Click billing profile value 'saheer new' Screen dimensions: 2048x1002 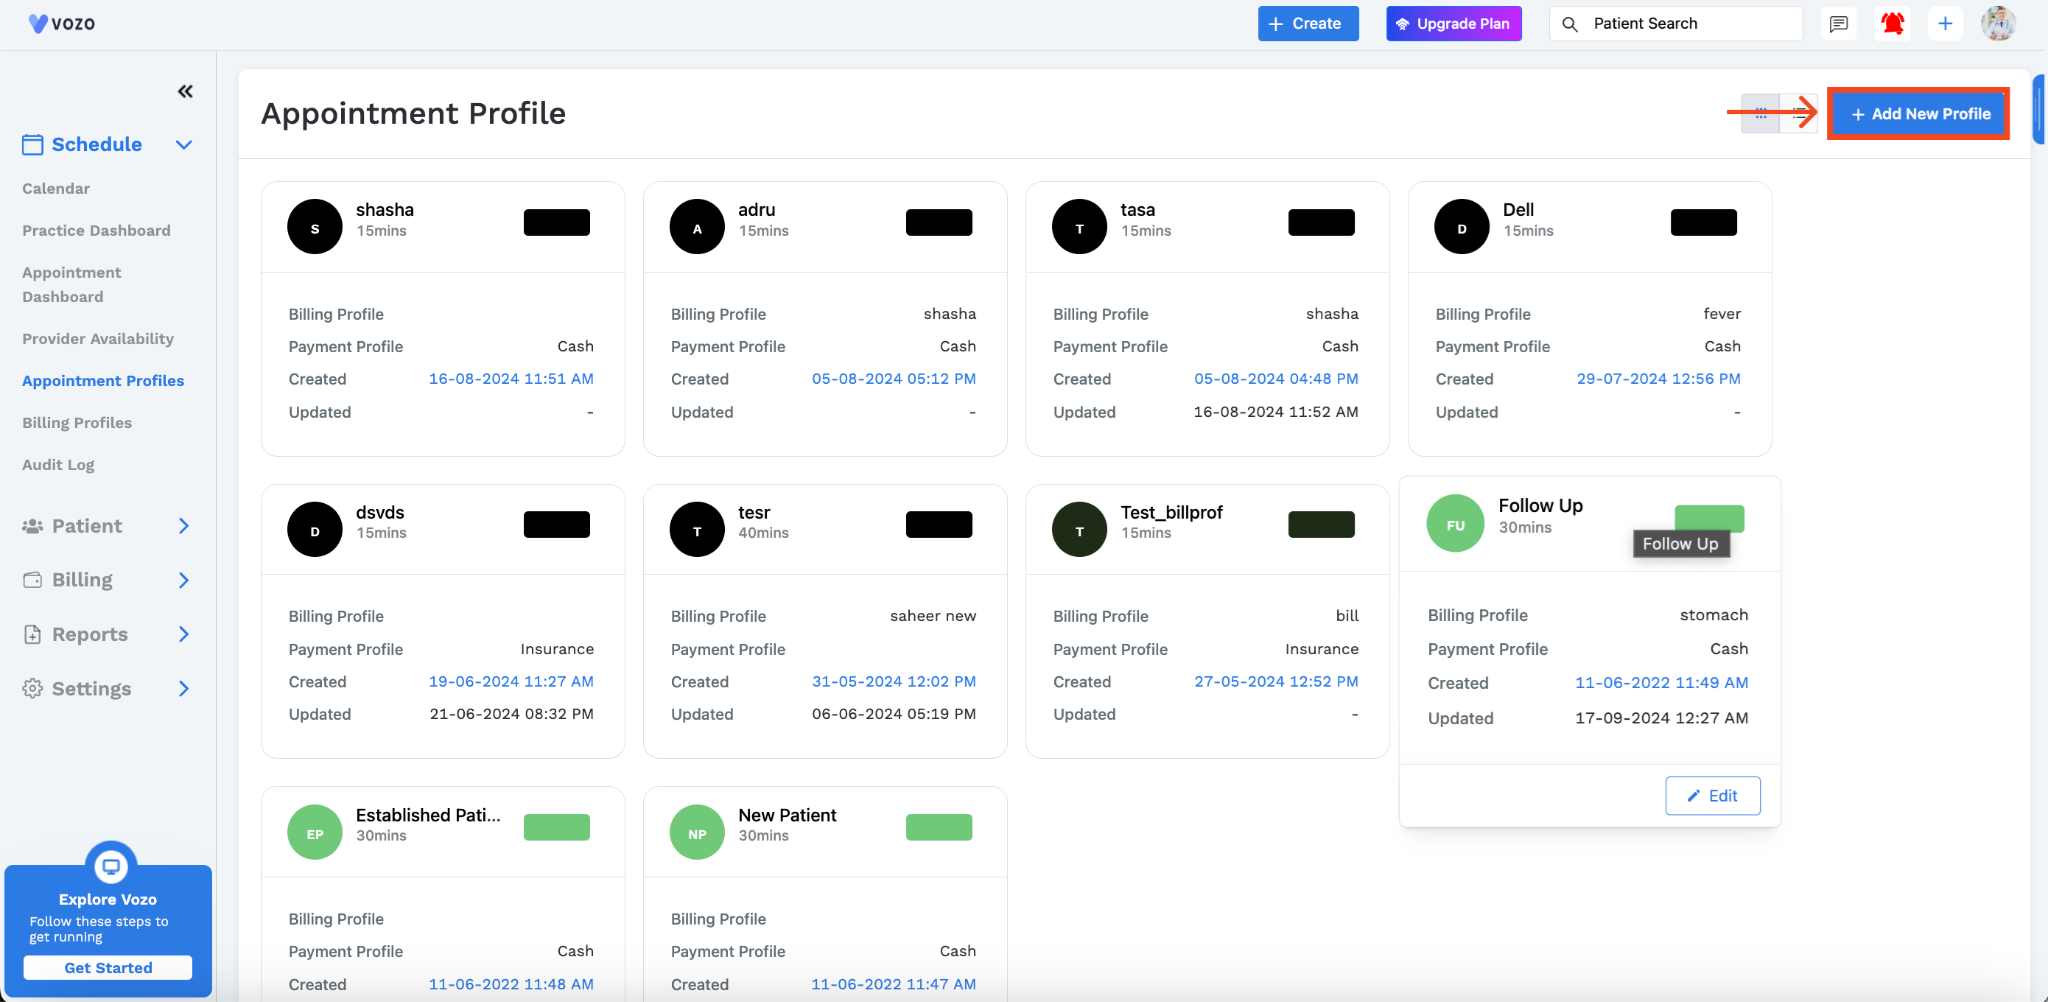click(933, 616)
